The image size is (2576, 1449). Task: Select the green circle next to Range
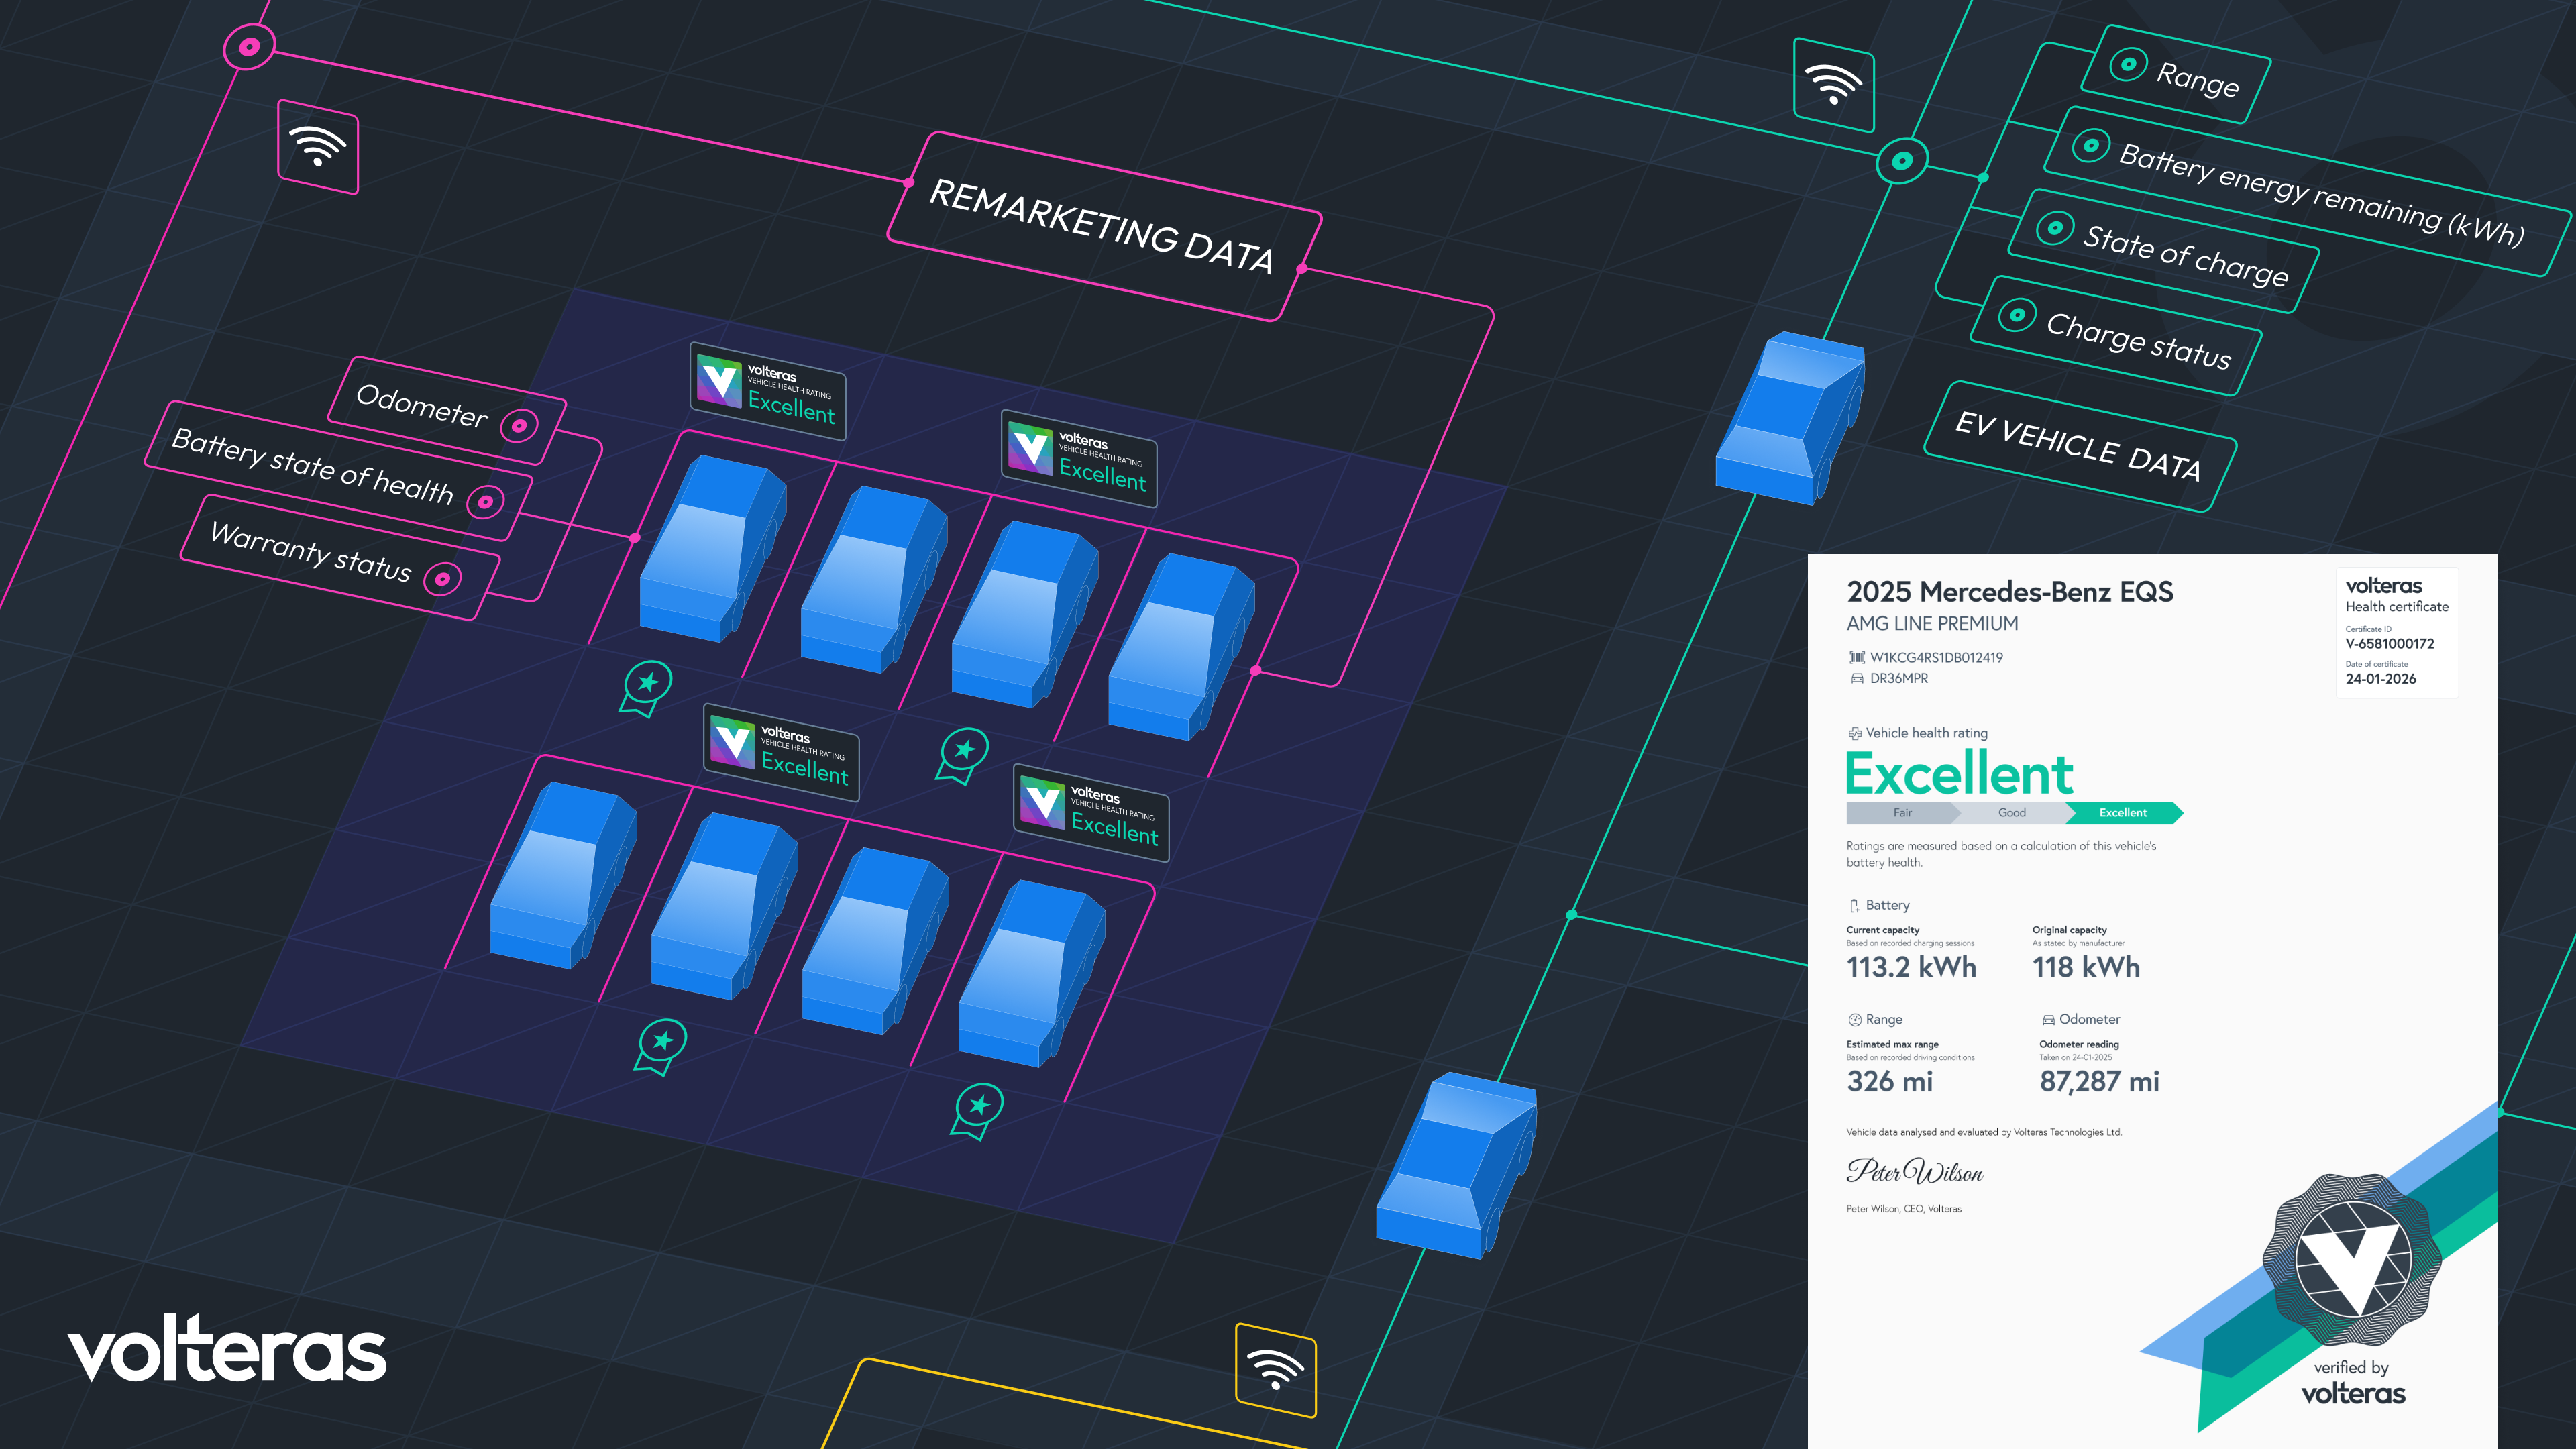tap(2128, 65)
